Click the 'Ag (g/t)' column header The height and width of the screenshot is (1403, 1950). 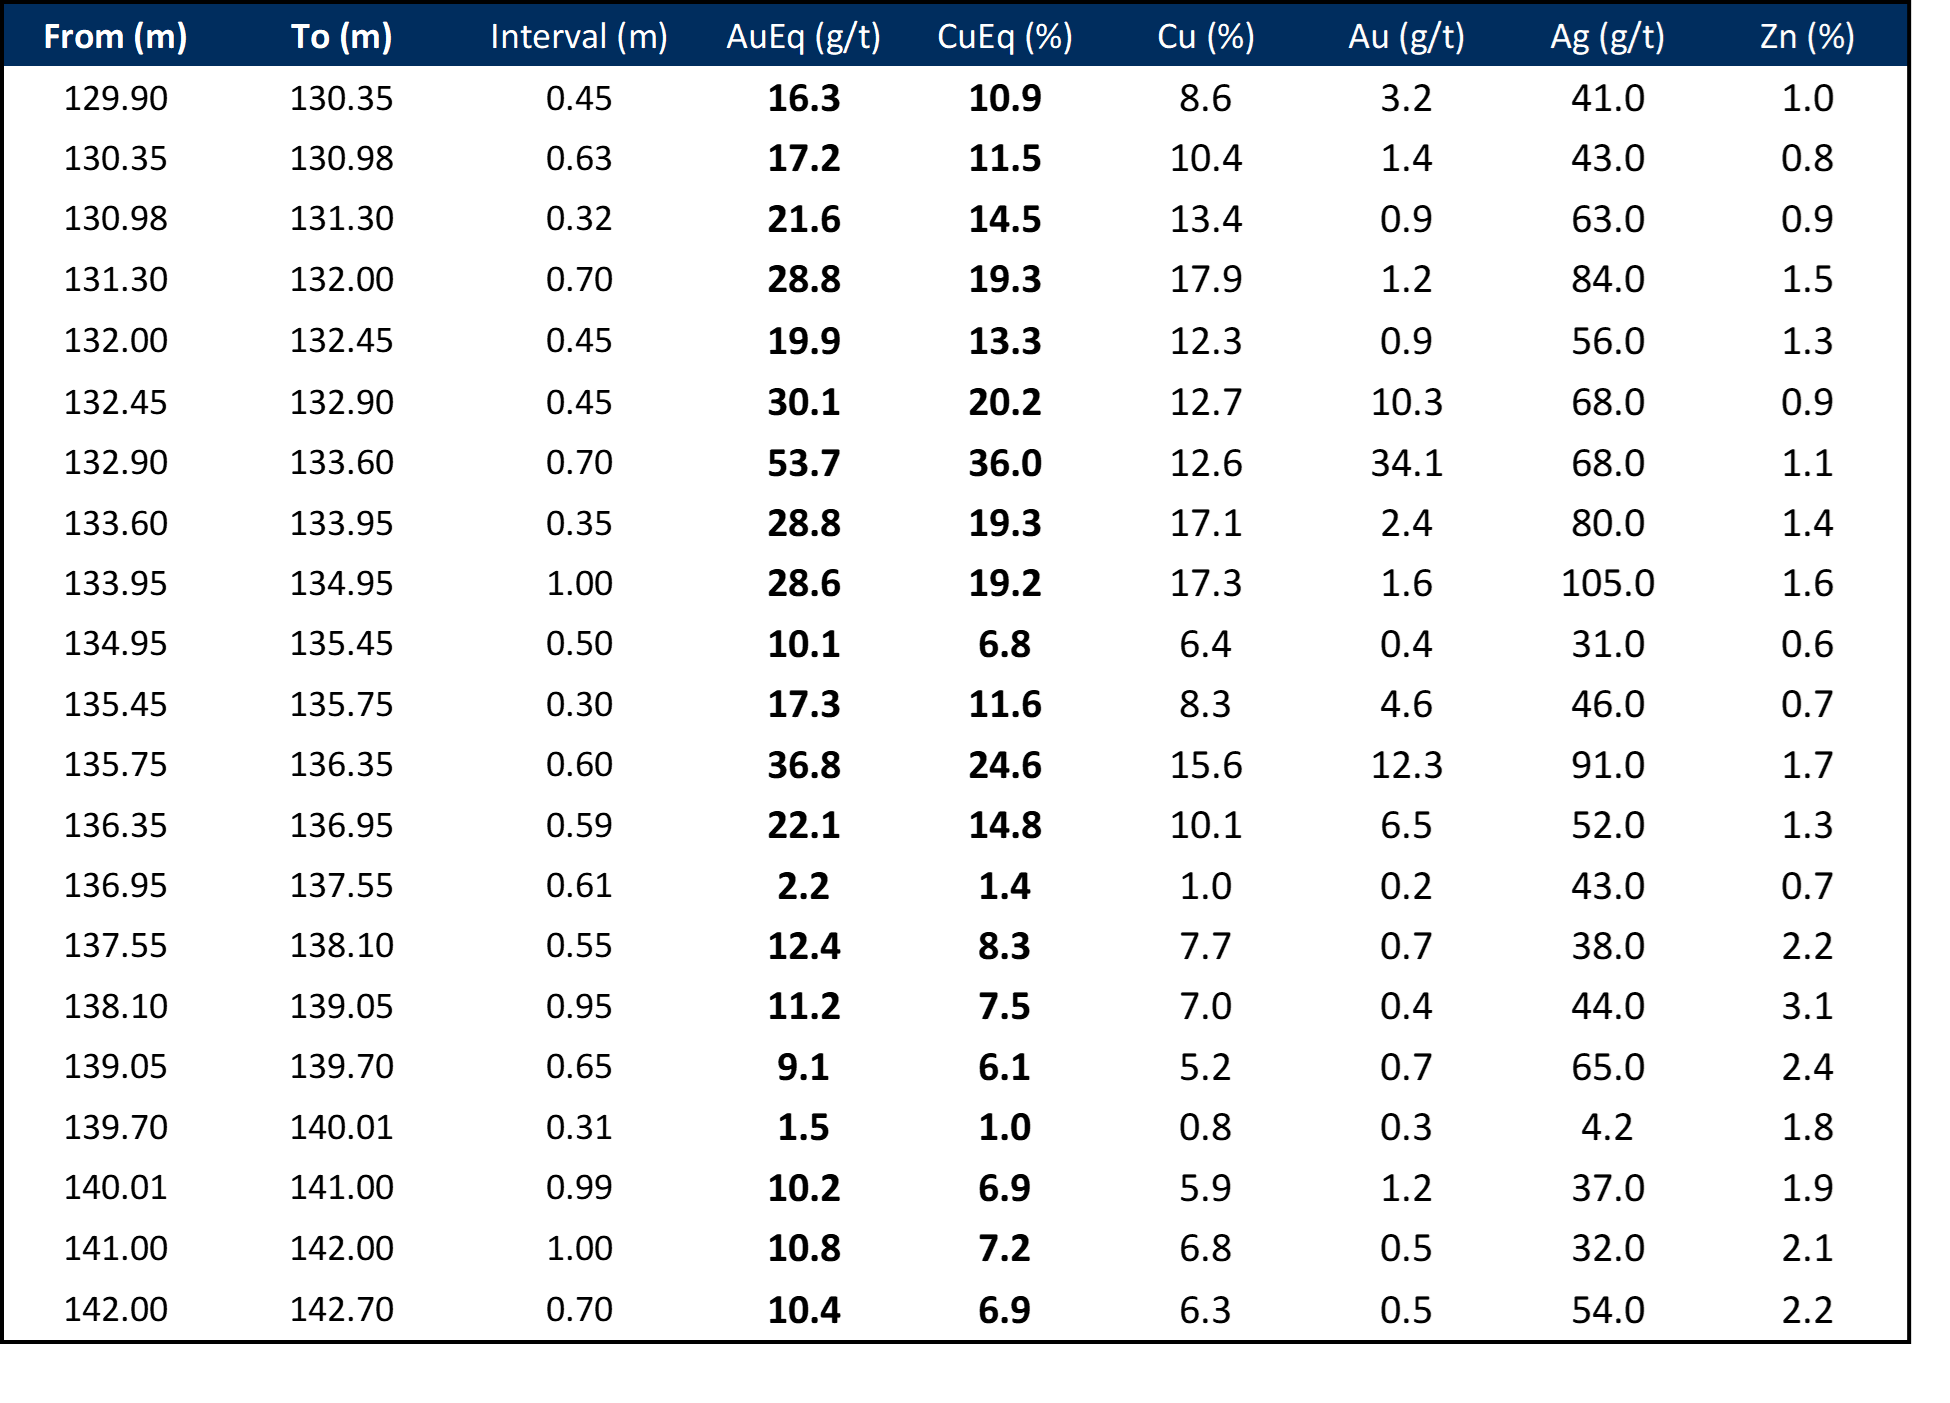[x=1608, y=37]
